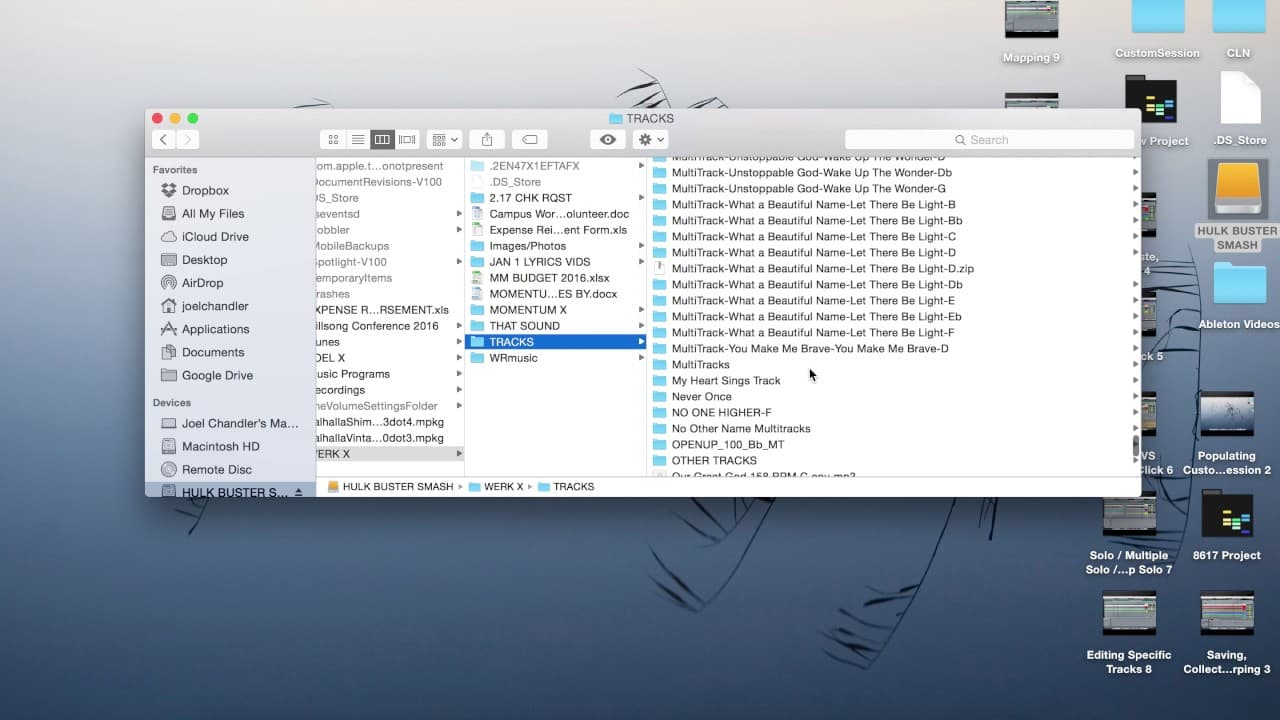Expand the 2.17 CHK RQST folder arrow
The height and width of the screenshot is (720, 1280).
[641, 198]
